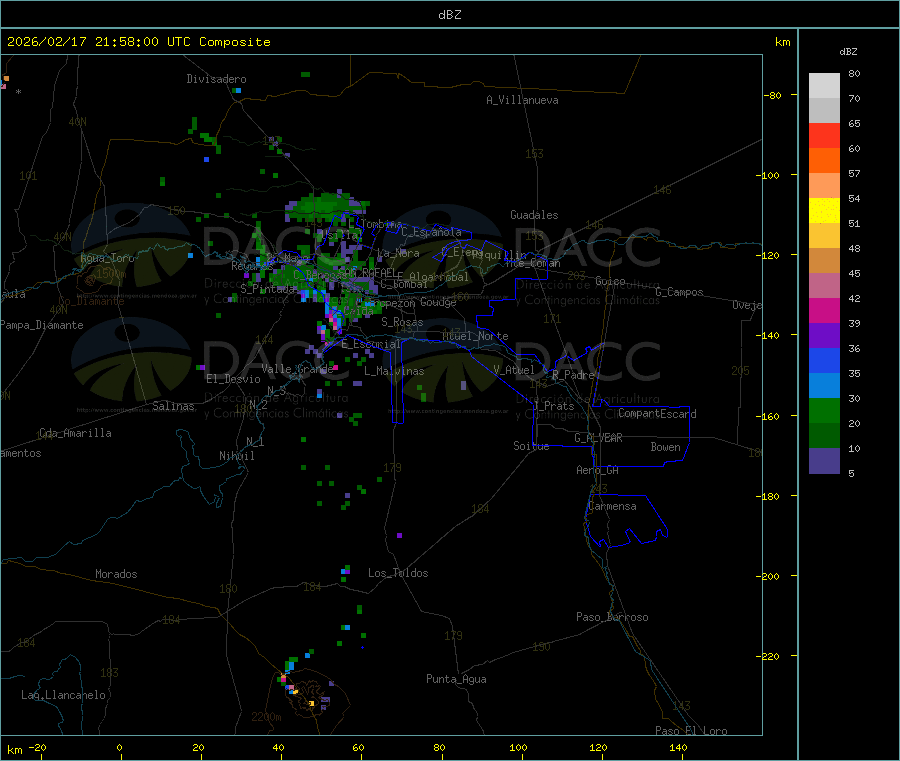Click the Lag.Llancanelo map label
Screen dimensions: 900x761
[x=63, y=695]
